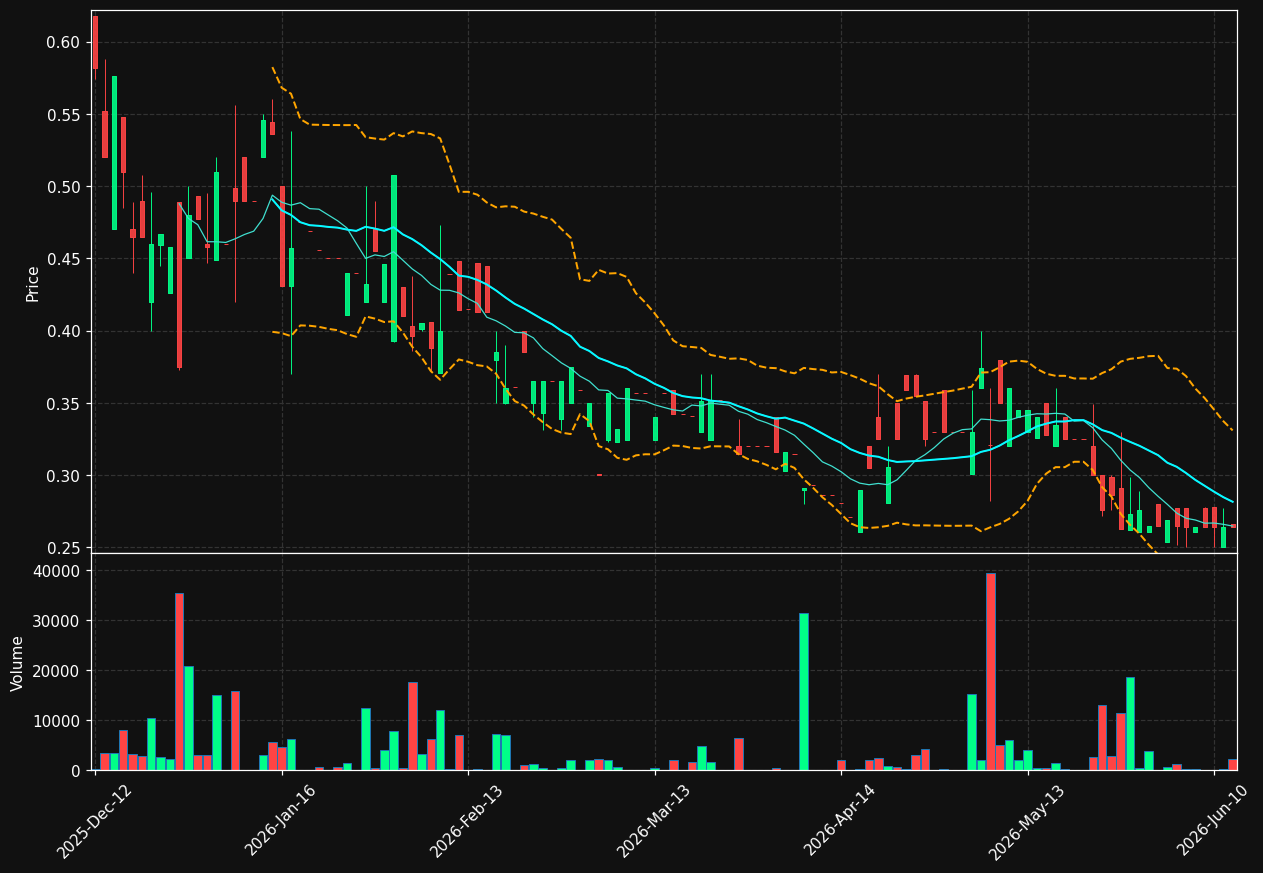Screen dimensions: 1263x873
Task: Click the tall green candlestick reaching 0.51 in early February
Action: [x=393, y=258]
